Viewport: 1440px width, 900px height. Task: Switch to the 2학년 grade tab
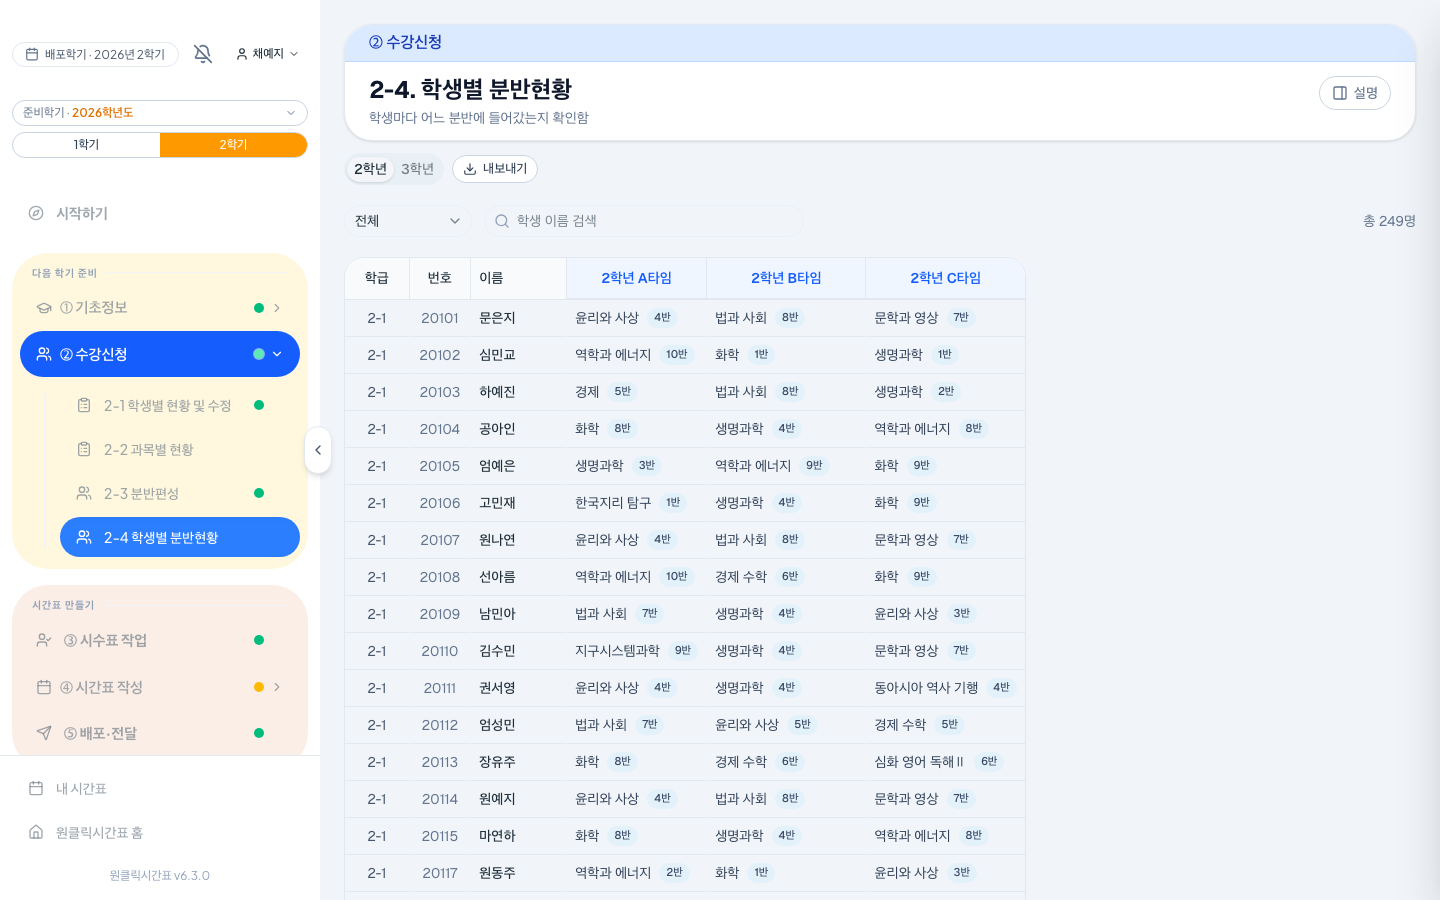coord(370,169)
